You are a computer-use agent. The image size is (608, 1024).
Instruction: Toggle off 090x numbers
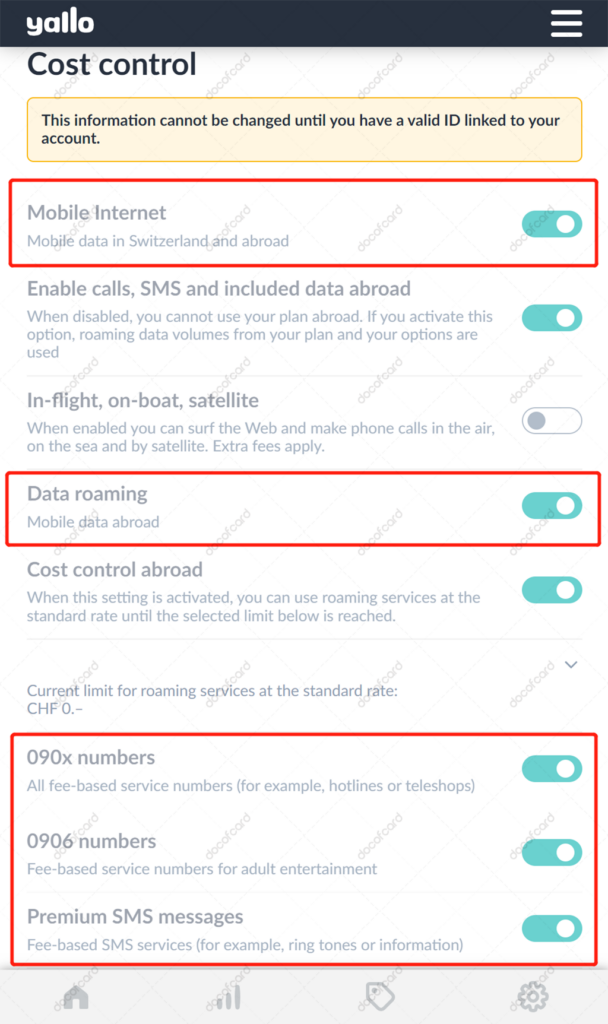(x=551, y=768)
